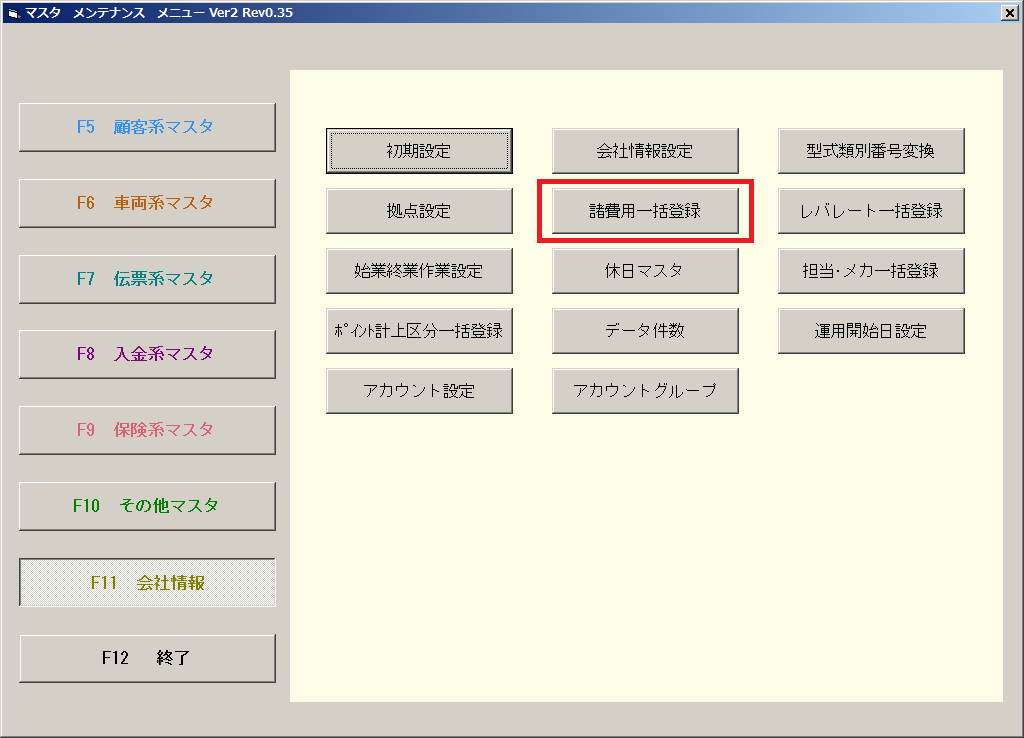Open レバレート一括登録
The width and height of the screenshot is (1024, 738).
coord(871,211)
